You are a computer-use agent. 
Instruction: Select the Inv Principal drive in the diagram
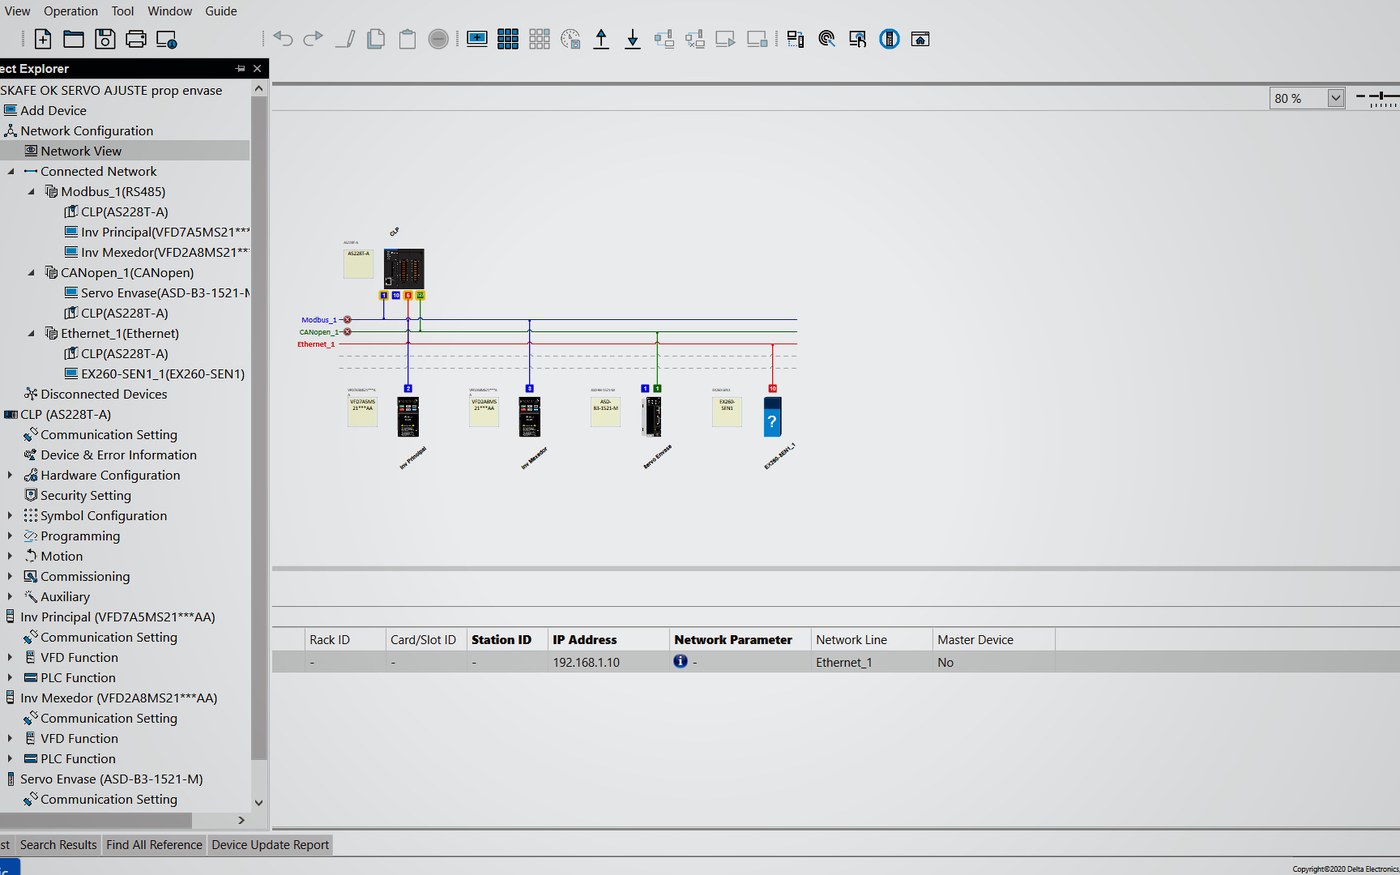(408, 417)
